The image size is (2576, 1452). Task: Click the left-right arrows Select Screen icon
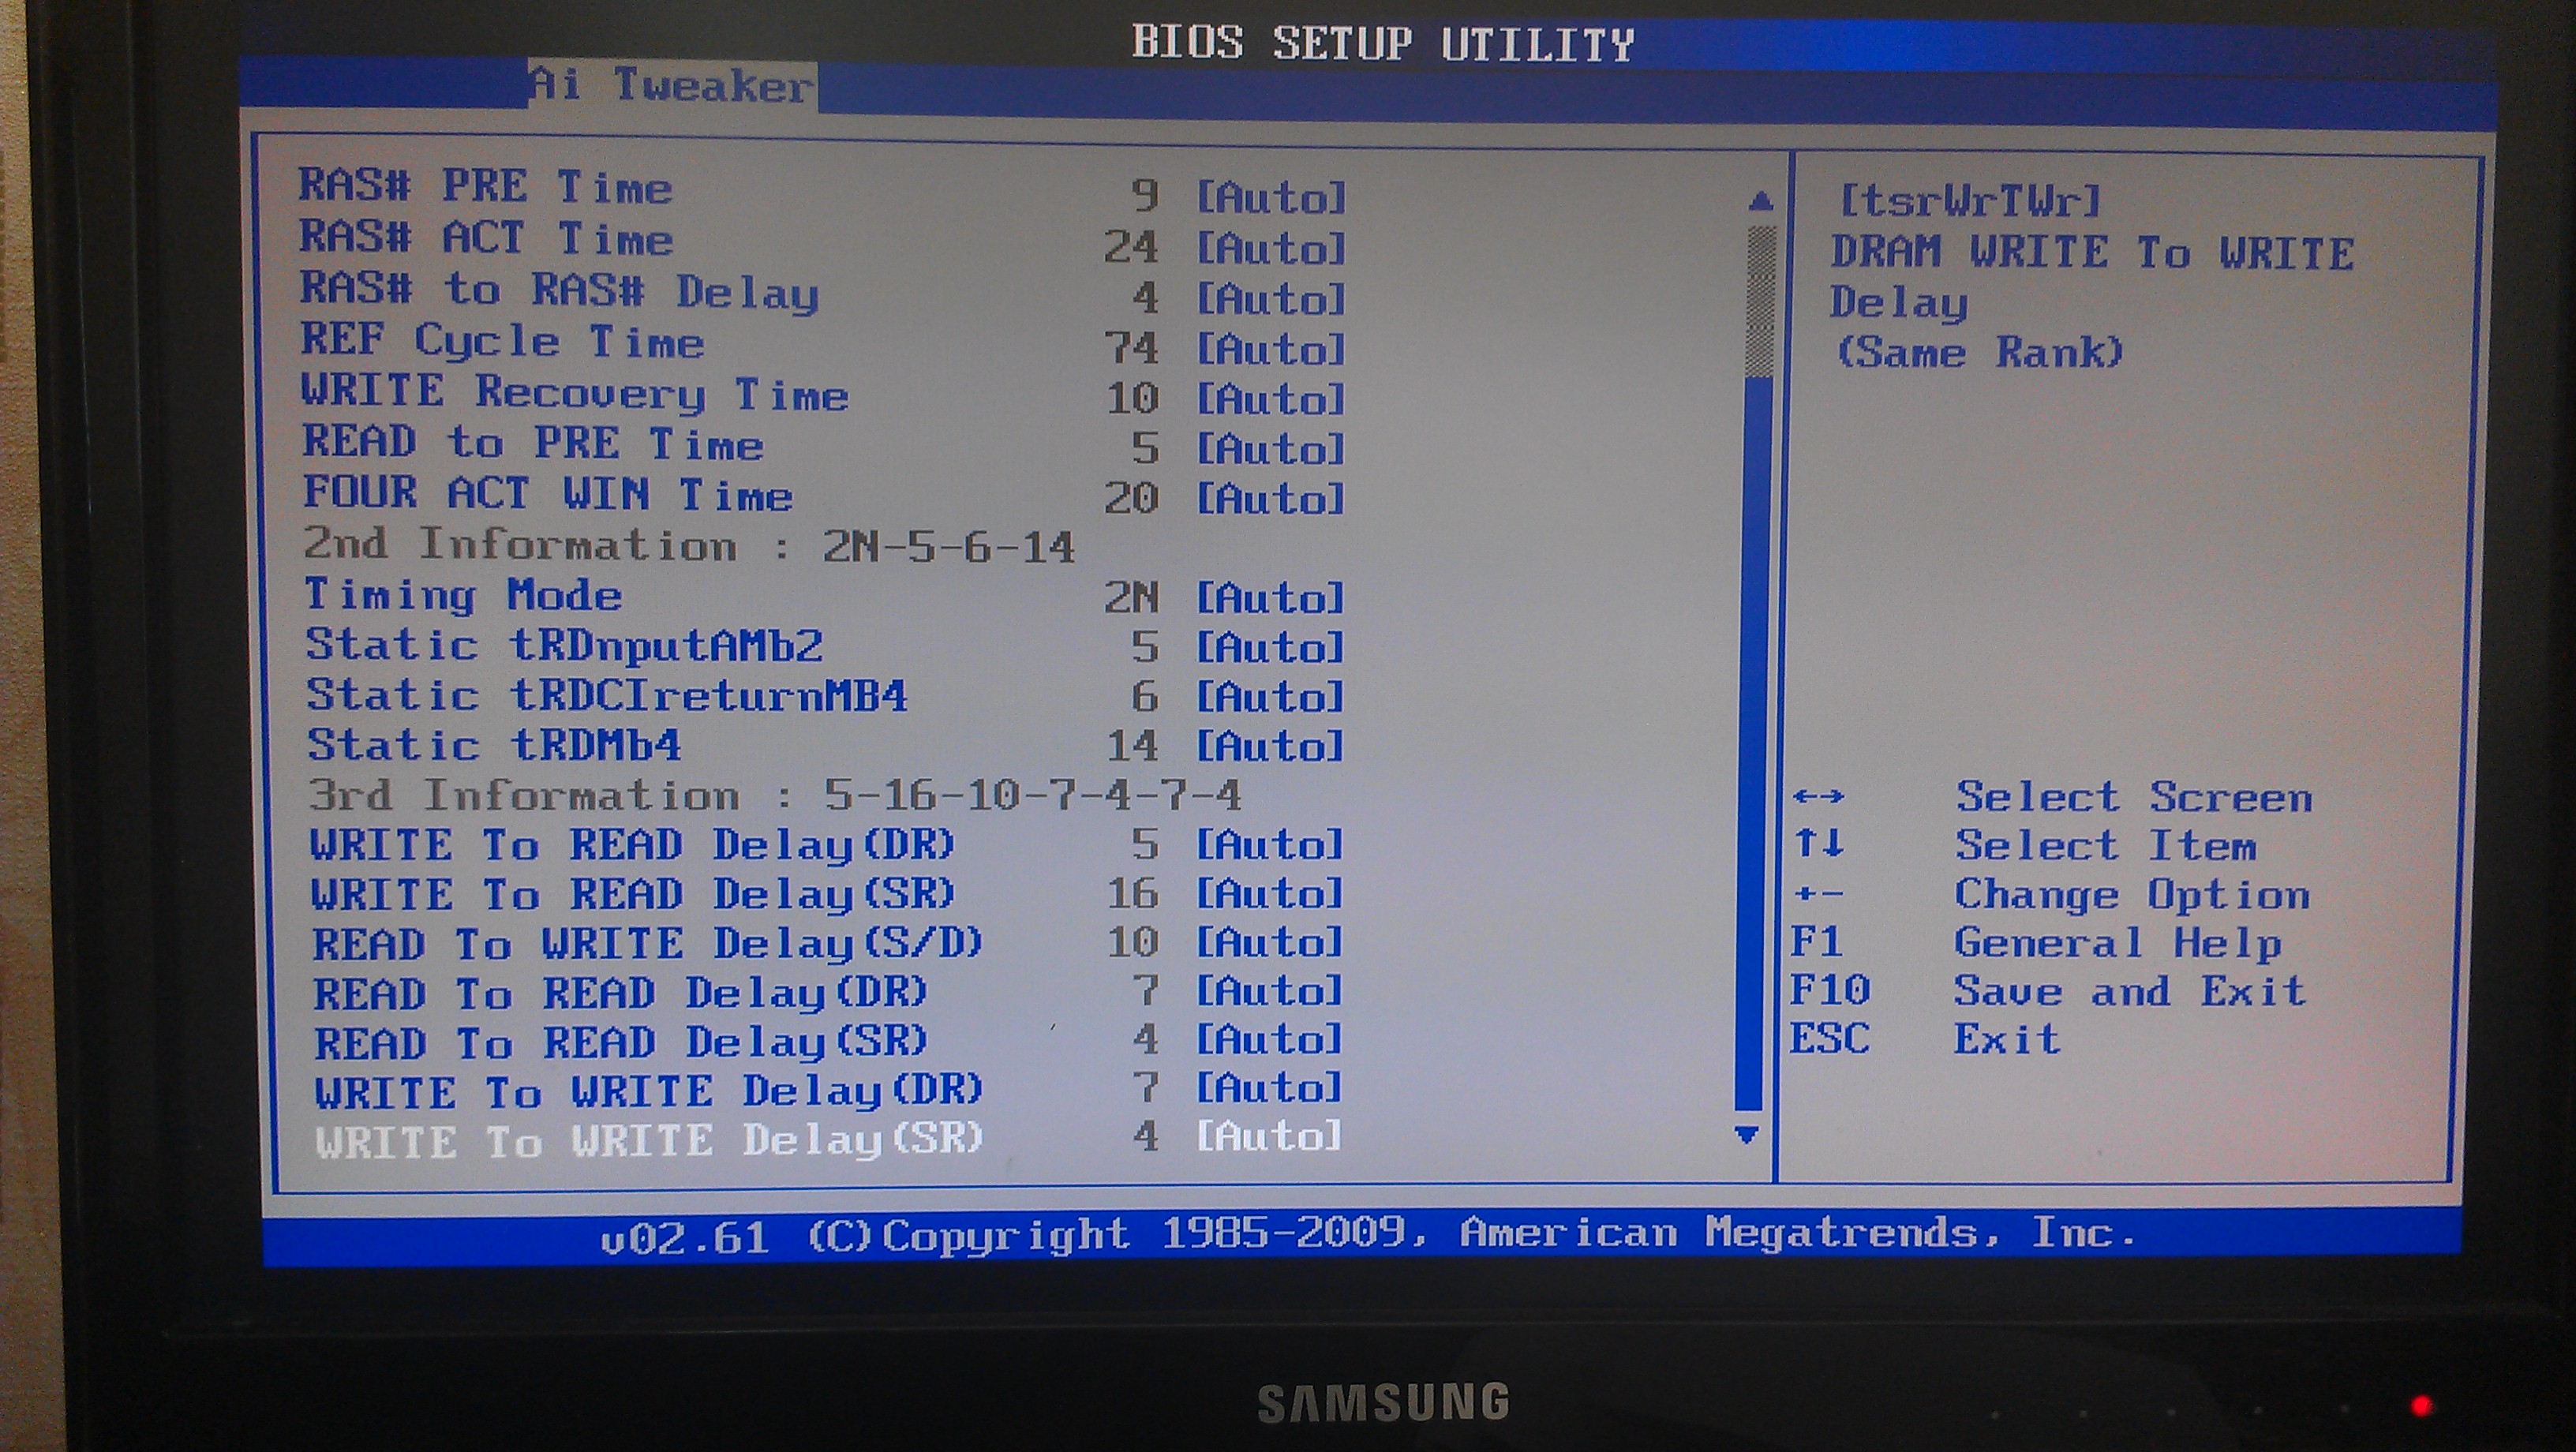tap(1818, 797)
